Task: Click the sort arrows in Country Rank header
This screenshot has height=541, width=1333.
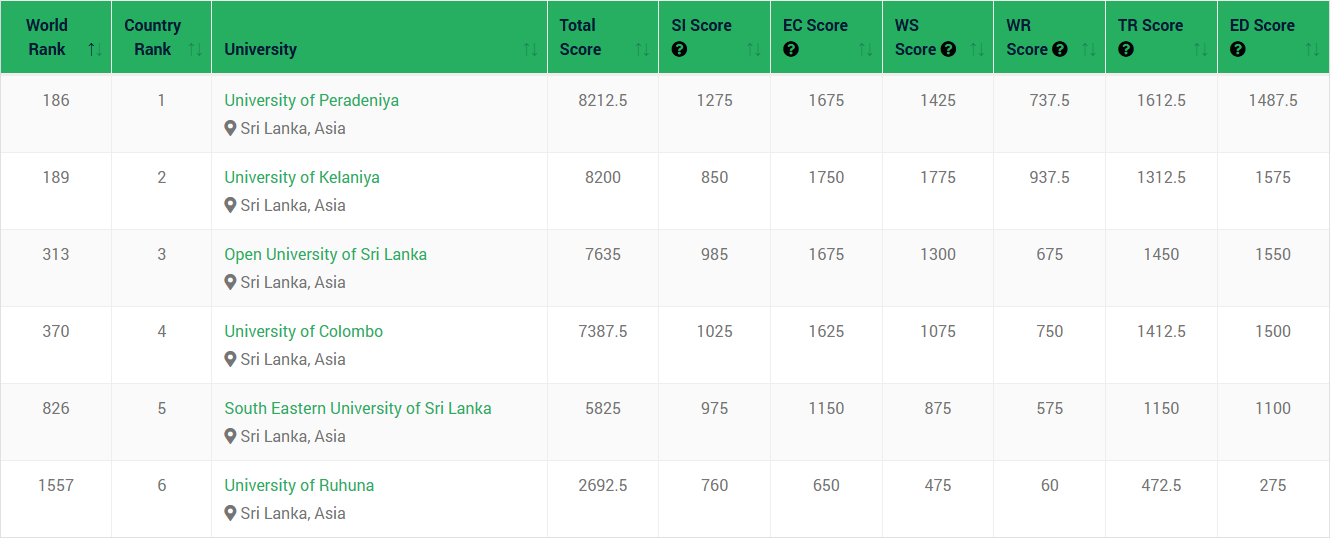Action: (x=195, y=49)
